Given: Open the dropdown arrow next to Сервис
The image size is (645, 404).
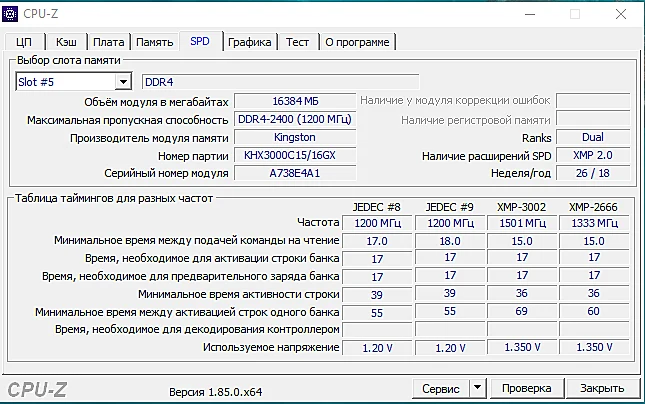Looking at the screenshot, I should click(x=477, y=388).
